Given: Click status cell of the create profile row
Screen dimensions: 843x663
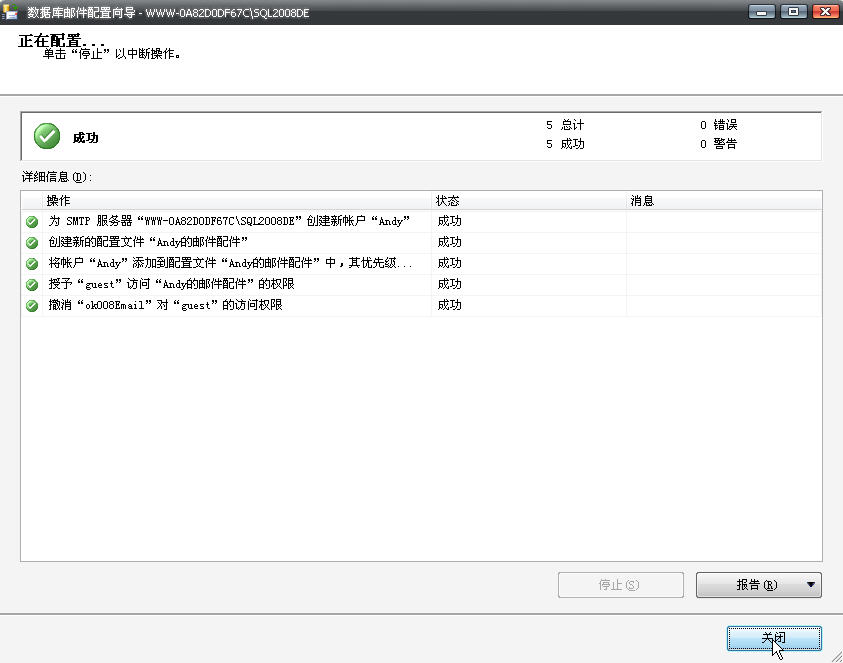Looking at the screenshot, I should pos(528,242).
